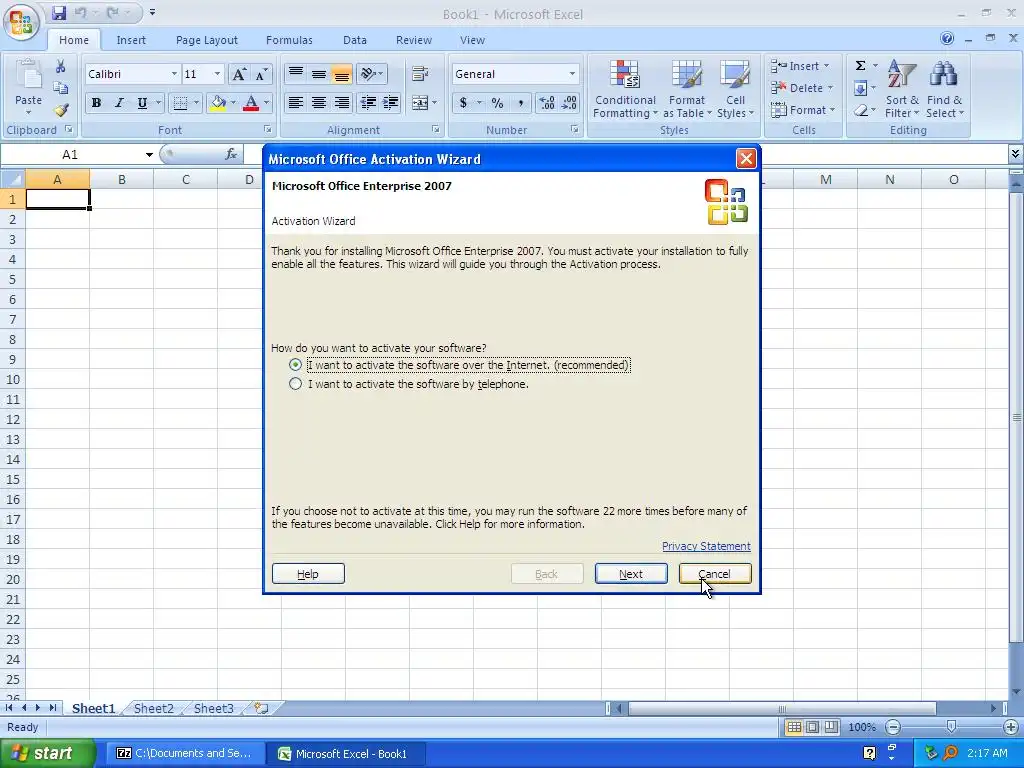Screen dimensions: 1024x768
Task: Click the Windows start button
Action: point(47,754)
